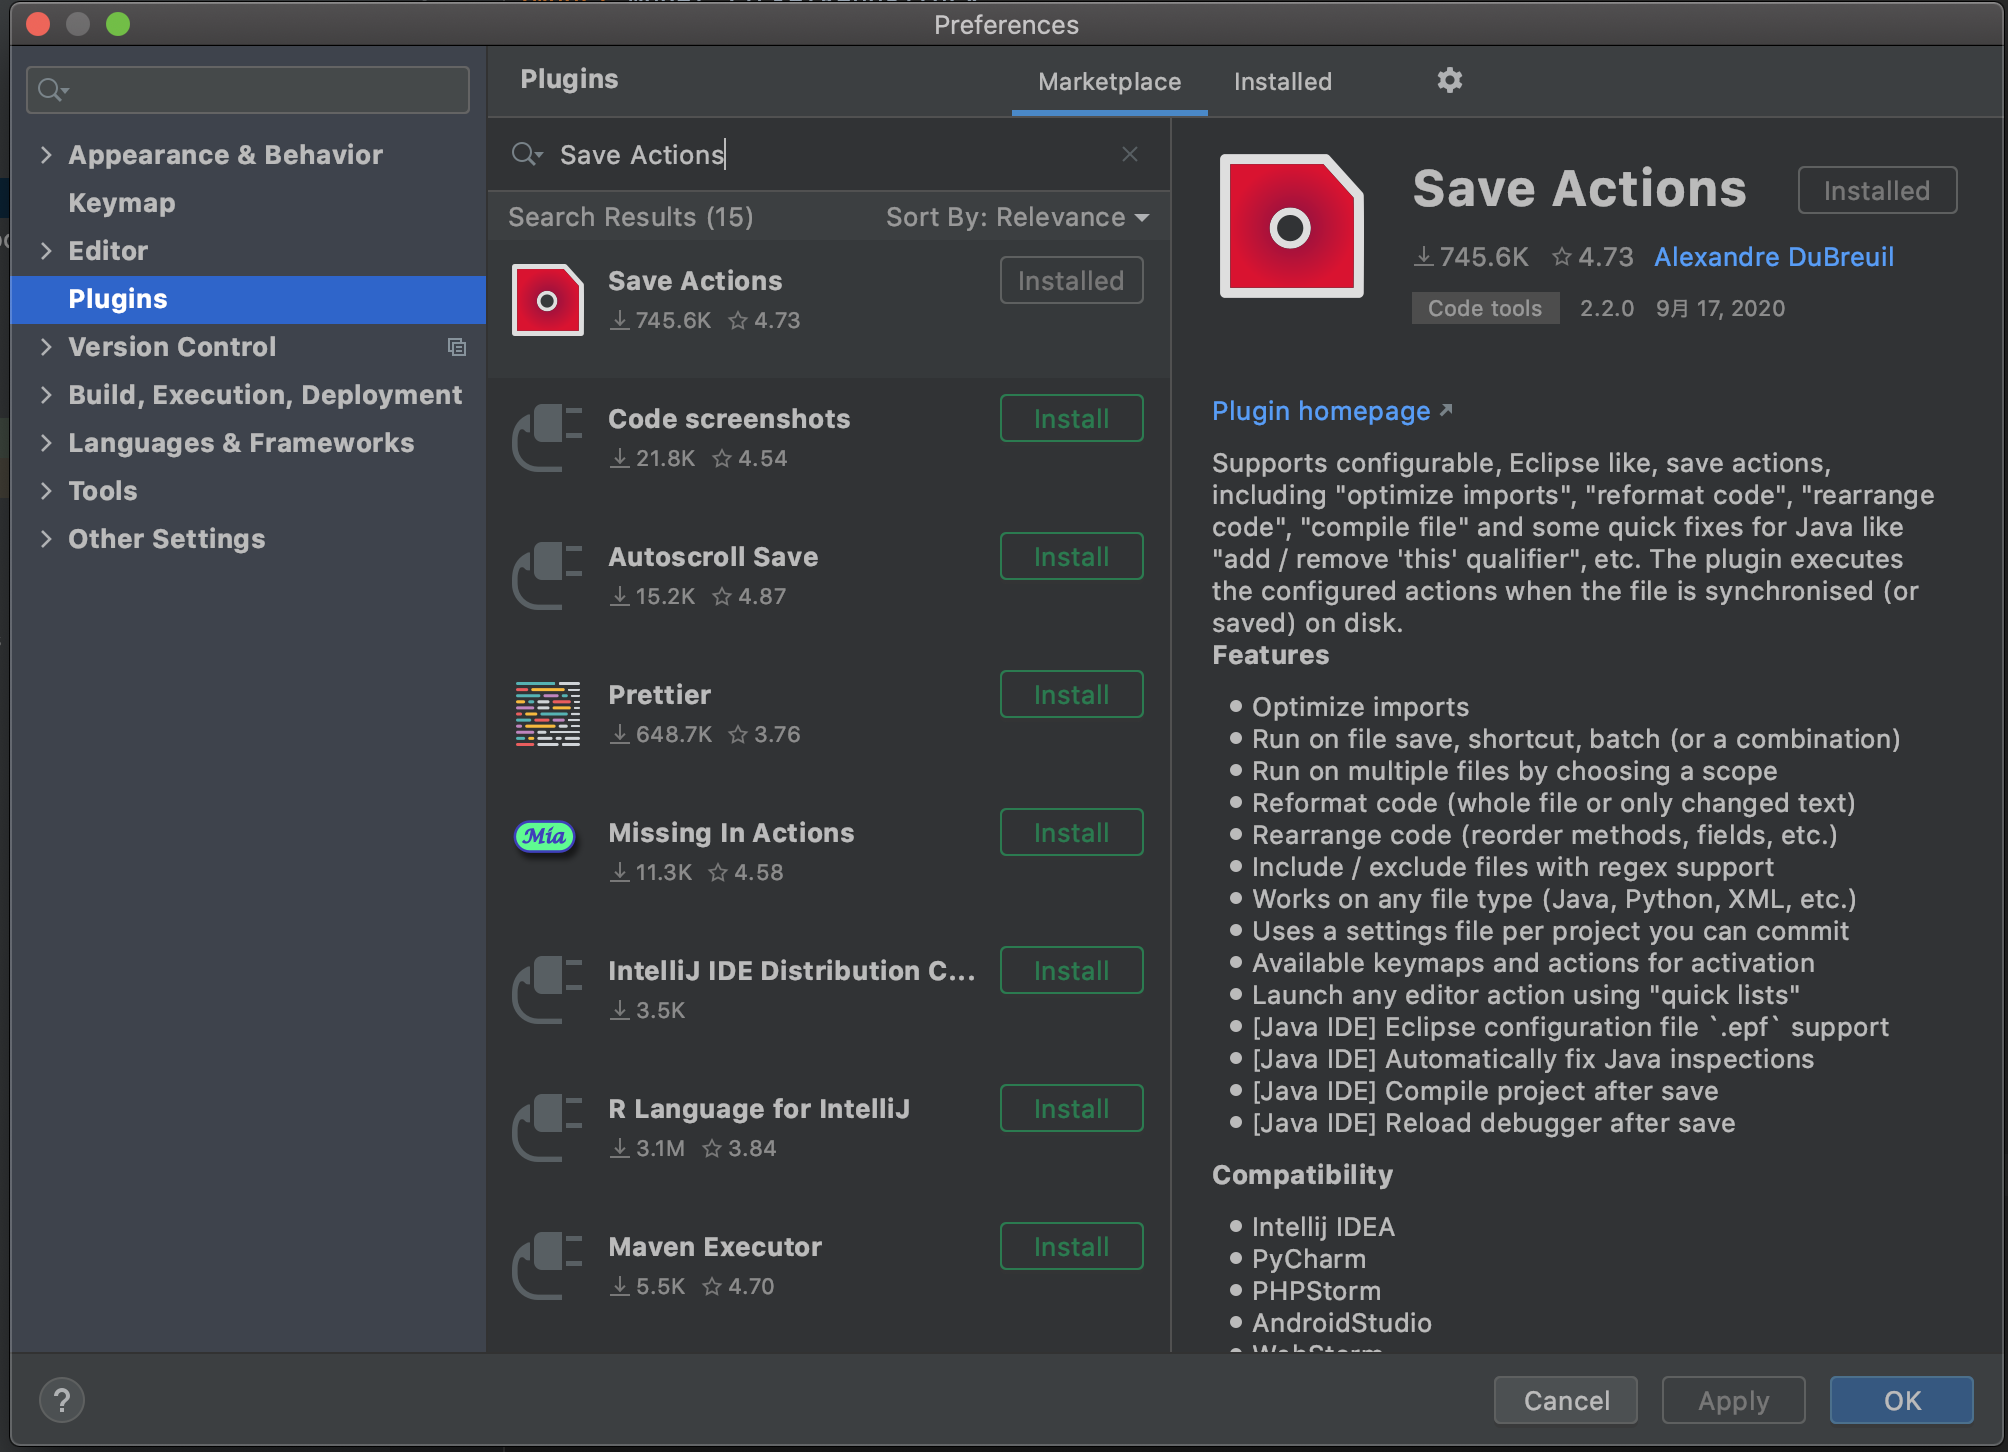Click the Code screenshots plugin icon
2008x1452 pixels.
click(x=547, y=437)
